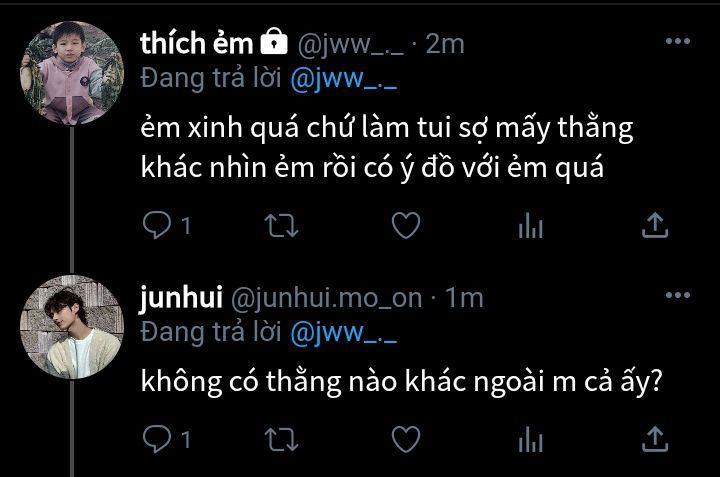This screenshot has width=720, height=477.
Task: Open more options on thích ẻm's tweet
Action: [x=678, y=41]
